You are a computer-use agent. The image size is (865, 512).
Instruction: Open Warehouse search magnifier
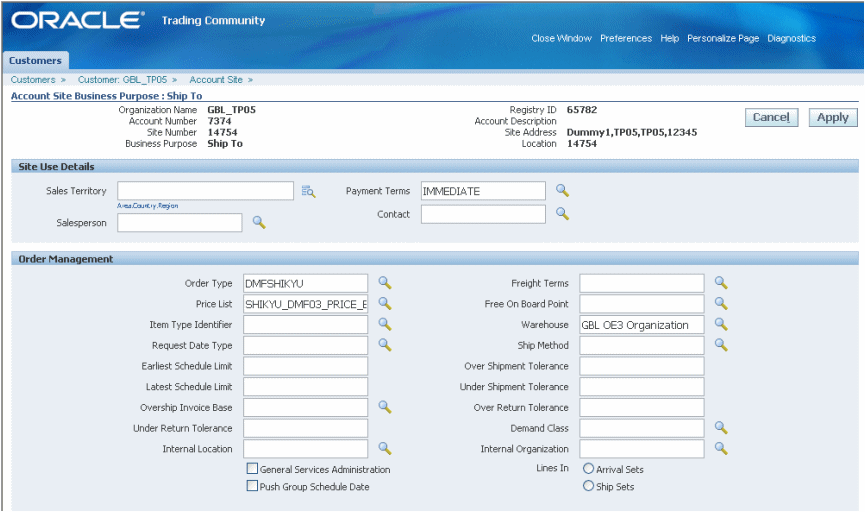tap(721, 324)
